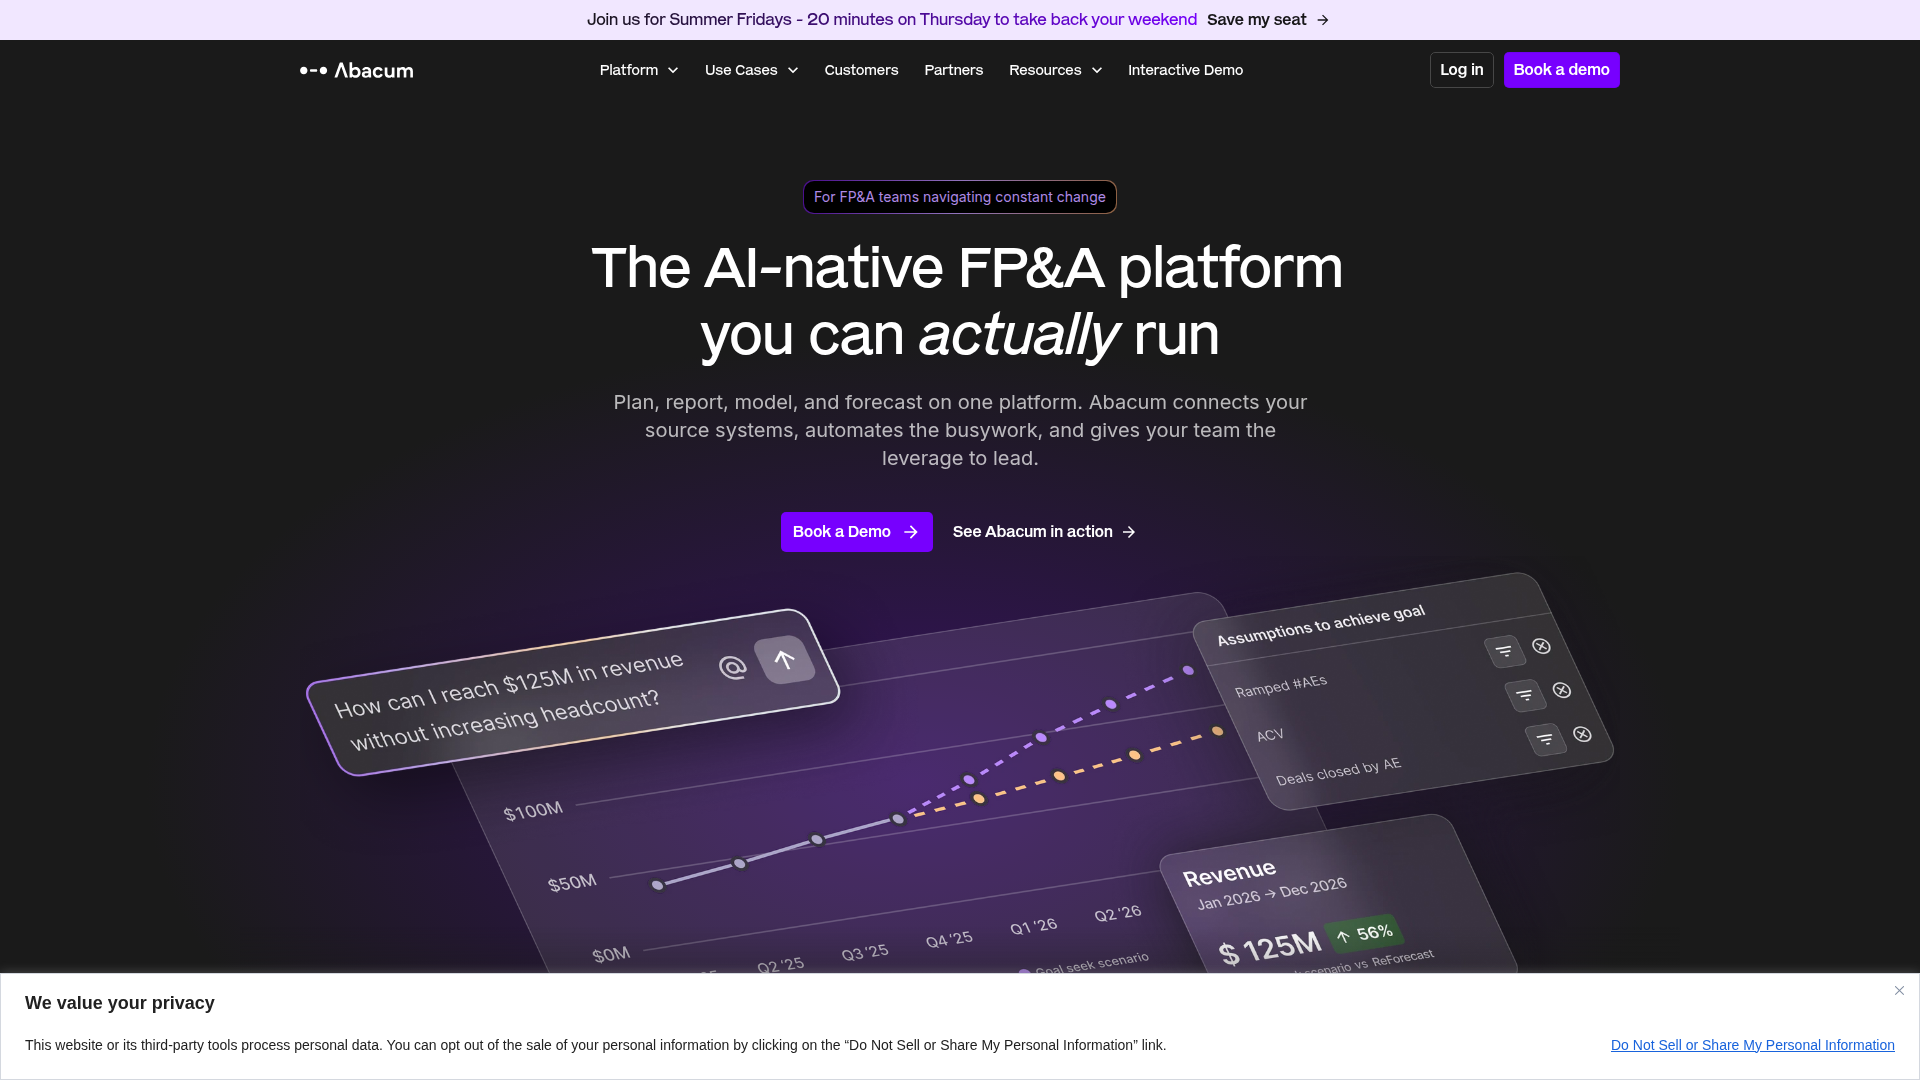Image resolution: width=1920 pixels, height=1080 pixels.
Task: Click the '$0M' axis label
Action: coord(611,955)
